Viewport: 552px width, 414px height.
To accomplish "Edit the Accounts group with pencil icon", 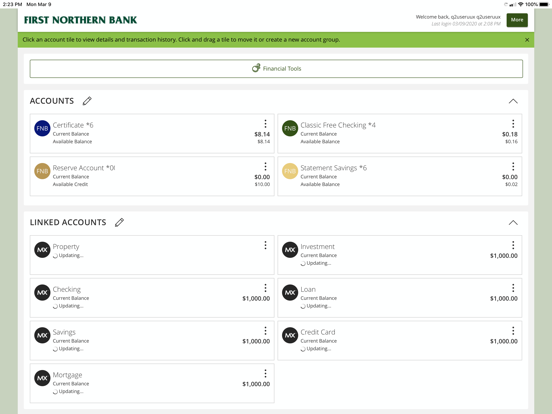I will coord(87,101).
